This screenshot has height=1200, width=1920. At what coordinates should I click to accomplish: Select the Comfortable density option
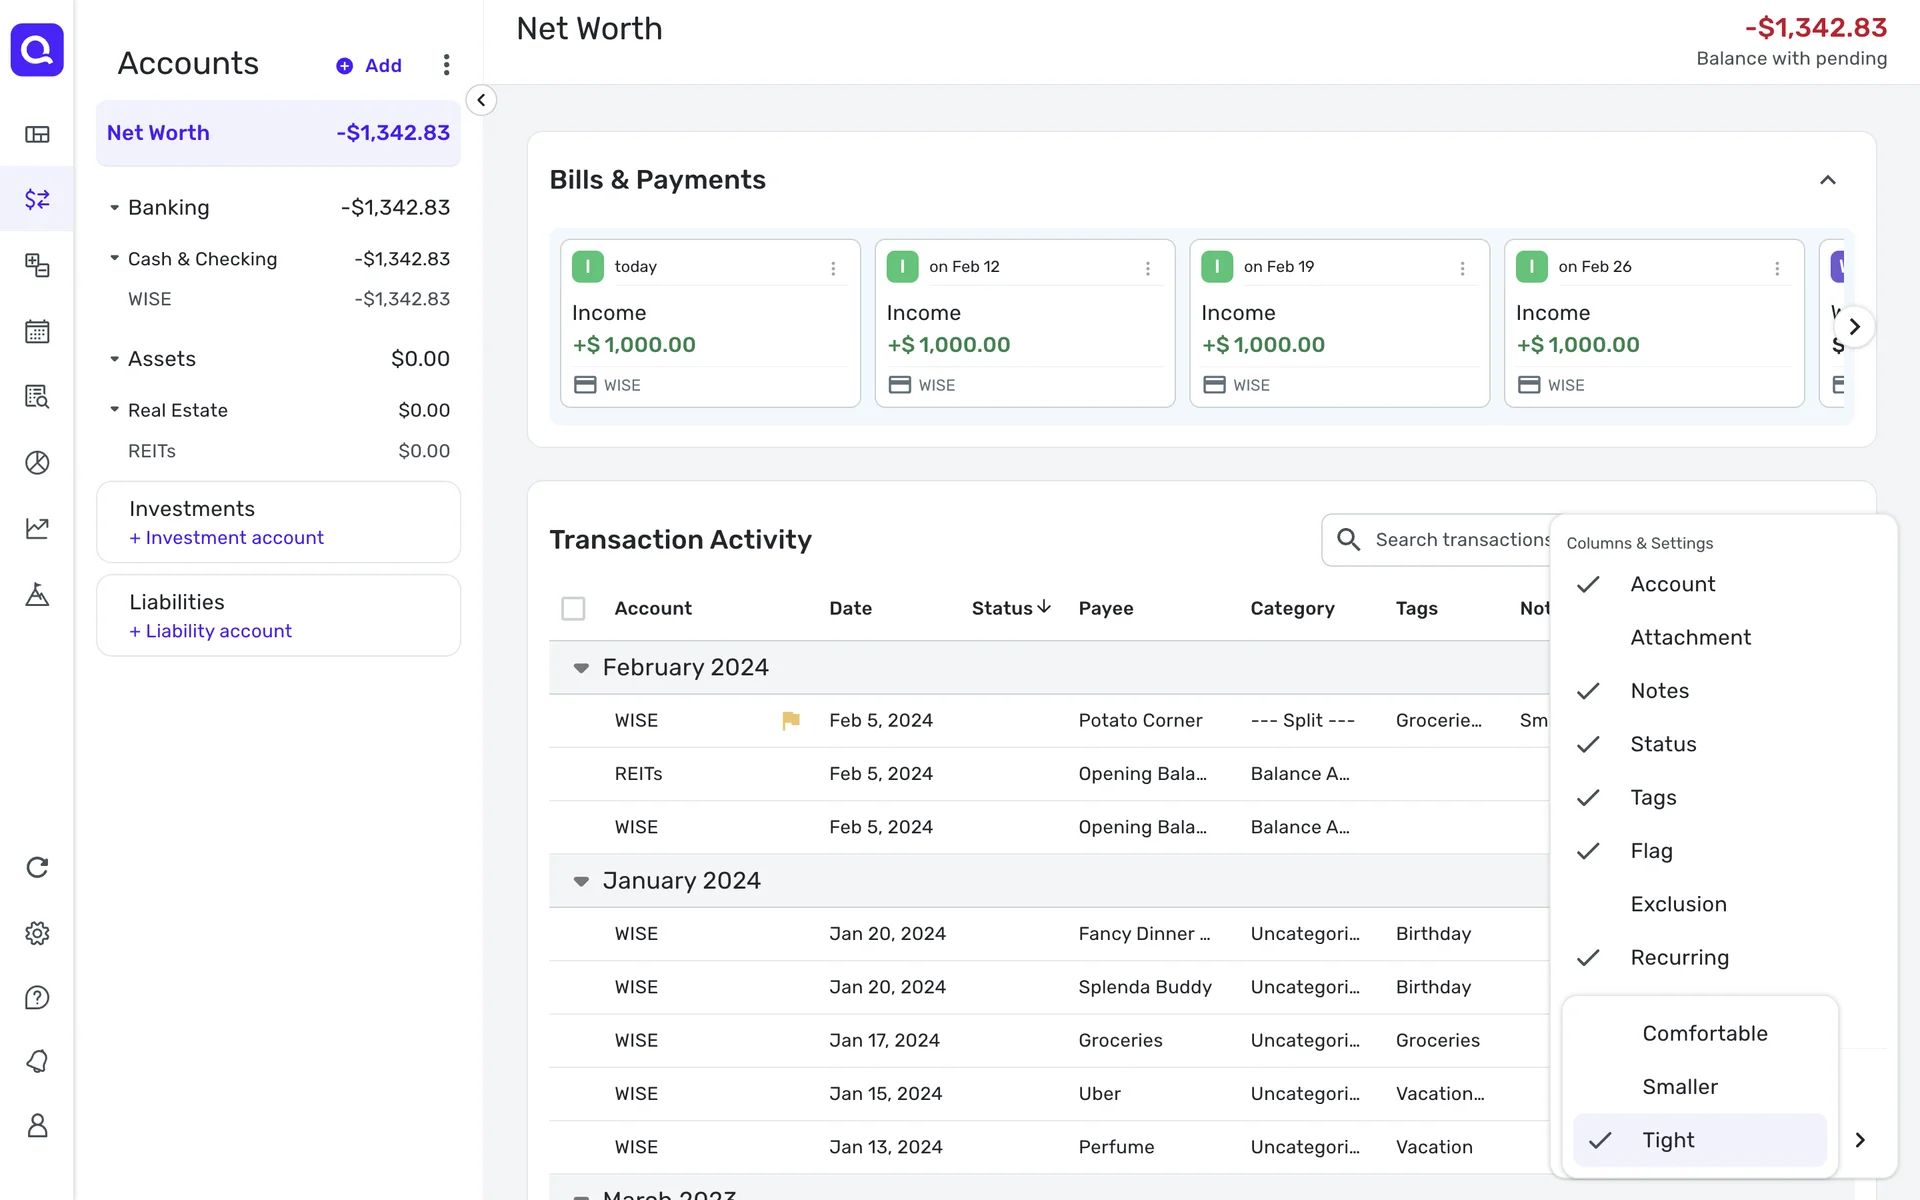tap(1704, 1033)
